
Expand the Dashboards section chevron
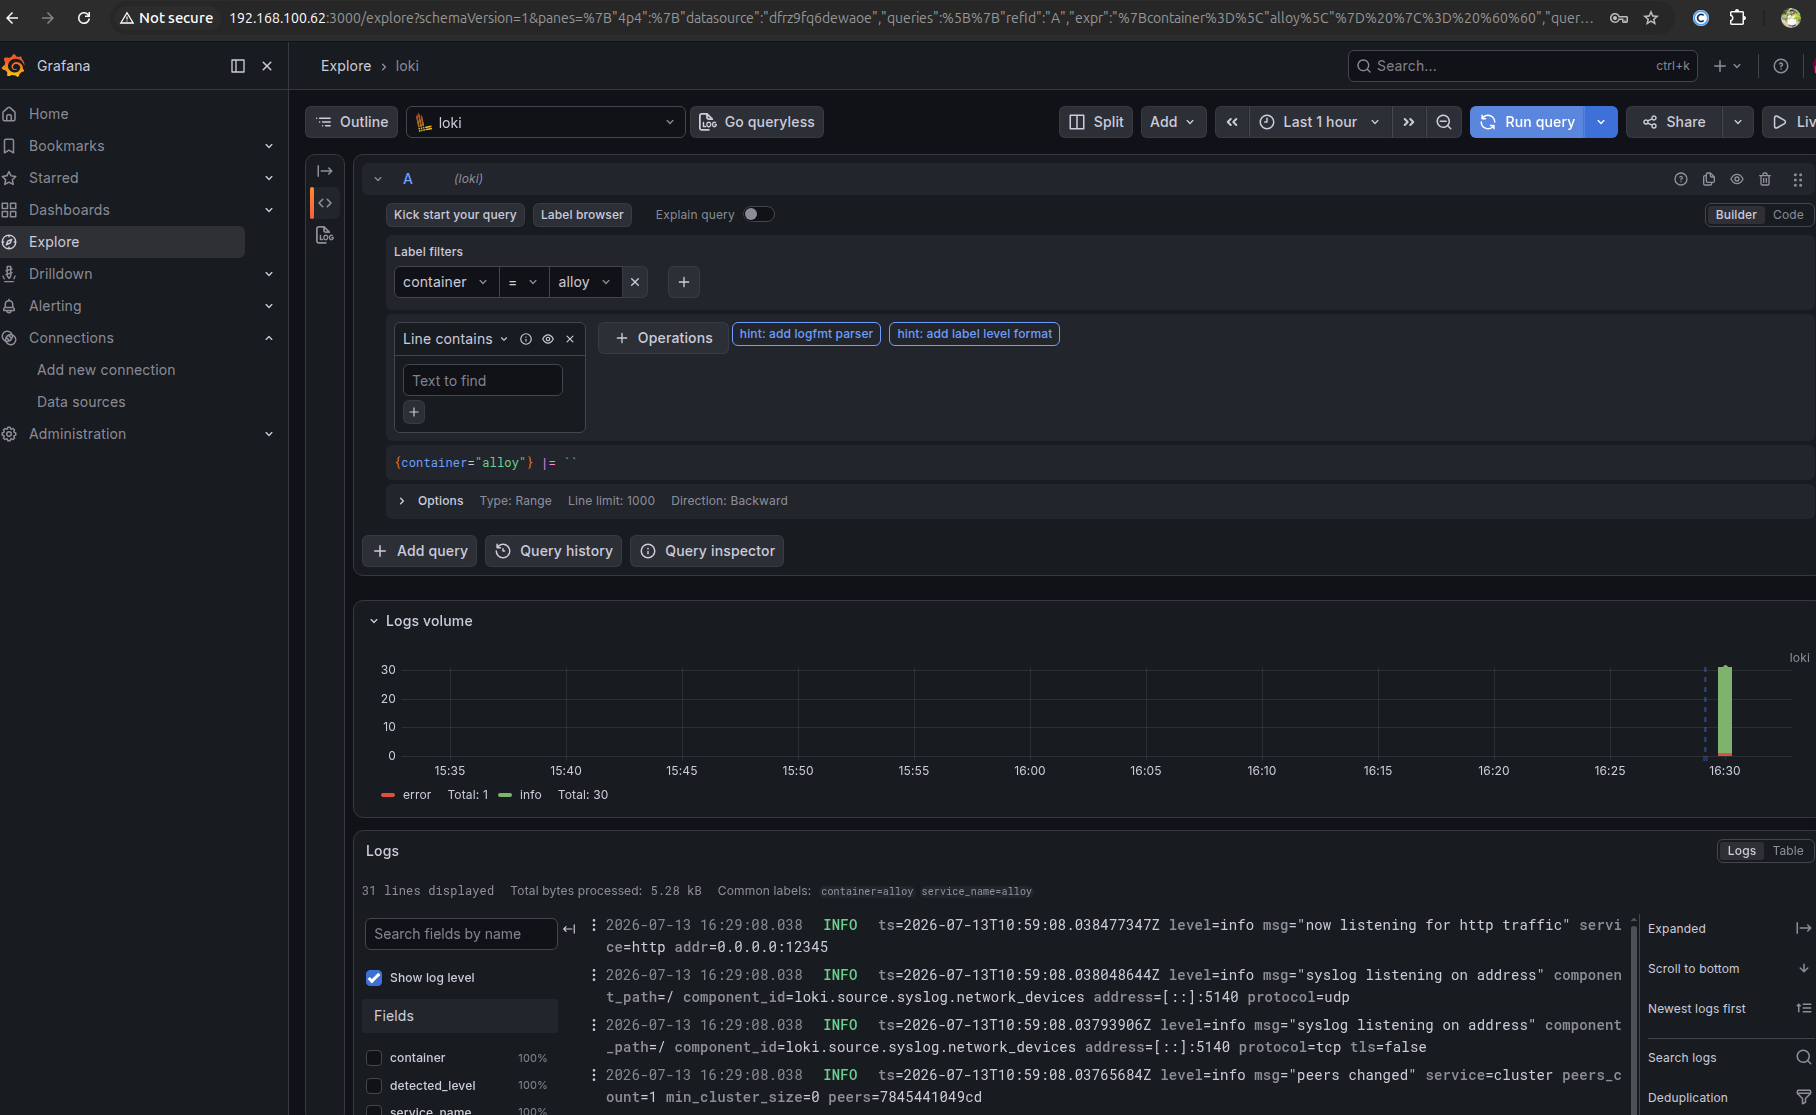(269, 210)
